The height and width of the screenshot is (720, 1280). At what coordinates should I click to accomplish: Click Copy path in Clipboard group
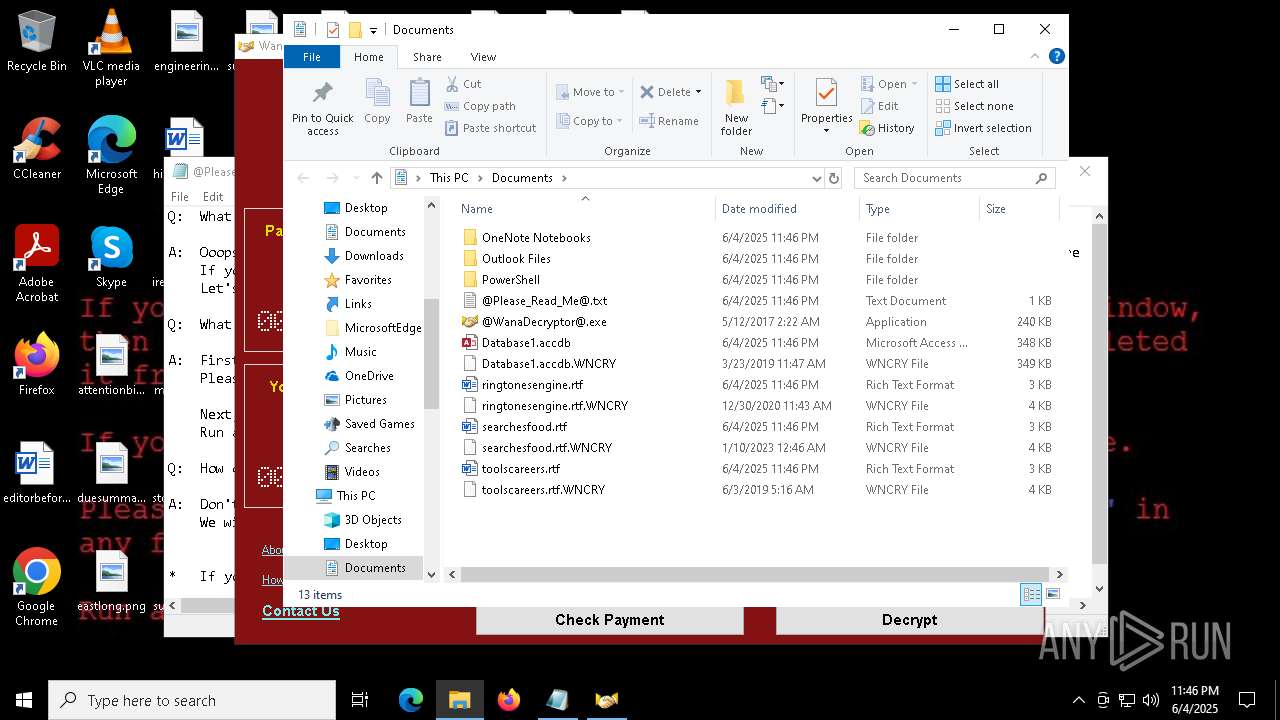480,106
